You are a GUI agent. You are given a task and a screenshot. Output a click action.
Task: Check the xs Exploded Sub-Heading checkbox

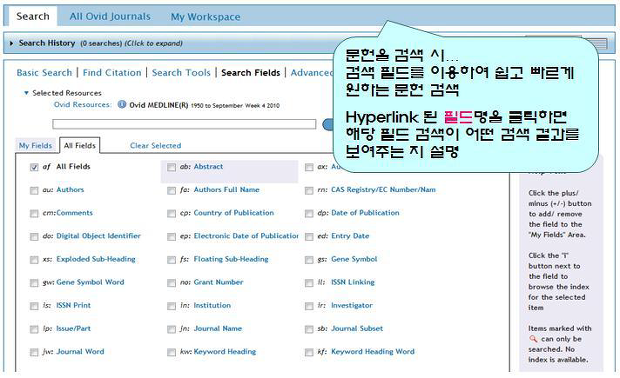34,260
